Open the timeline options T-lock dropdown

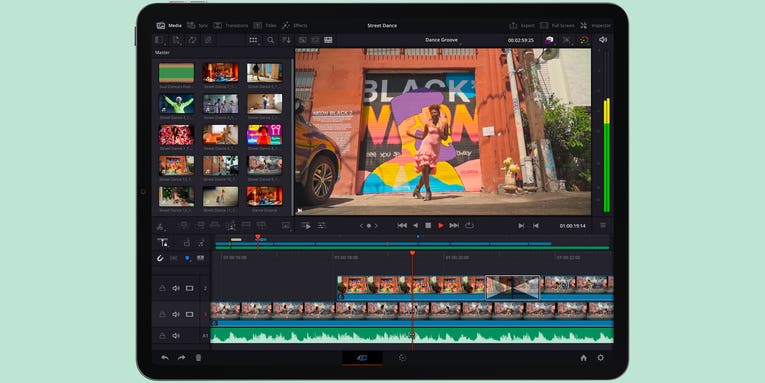[x=163, y=242]
